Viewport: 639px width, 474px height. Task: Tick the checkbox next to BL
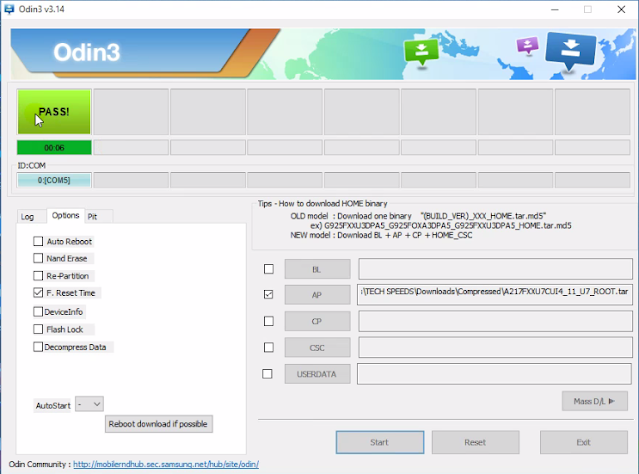(x=269, y=269)
